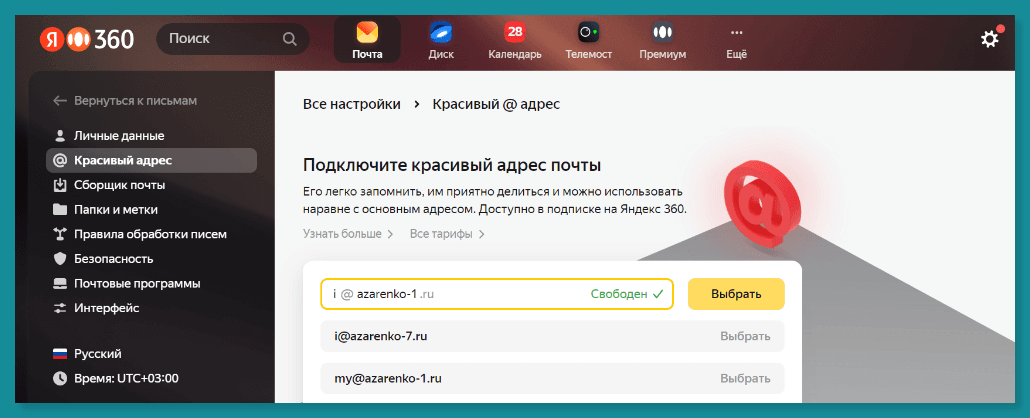
Task: Open Папки и метки section
Action: [x=105, y=210]
